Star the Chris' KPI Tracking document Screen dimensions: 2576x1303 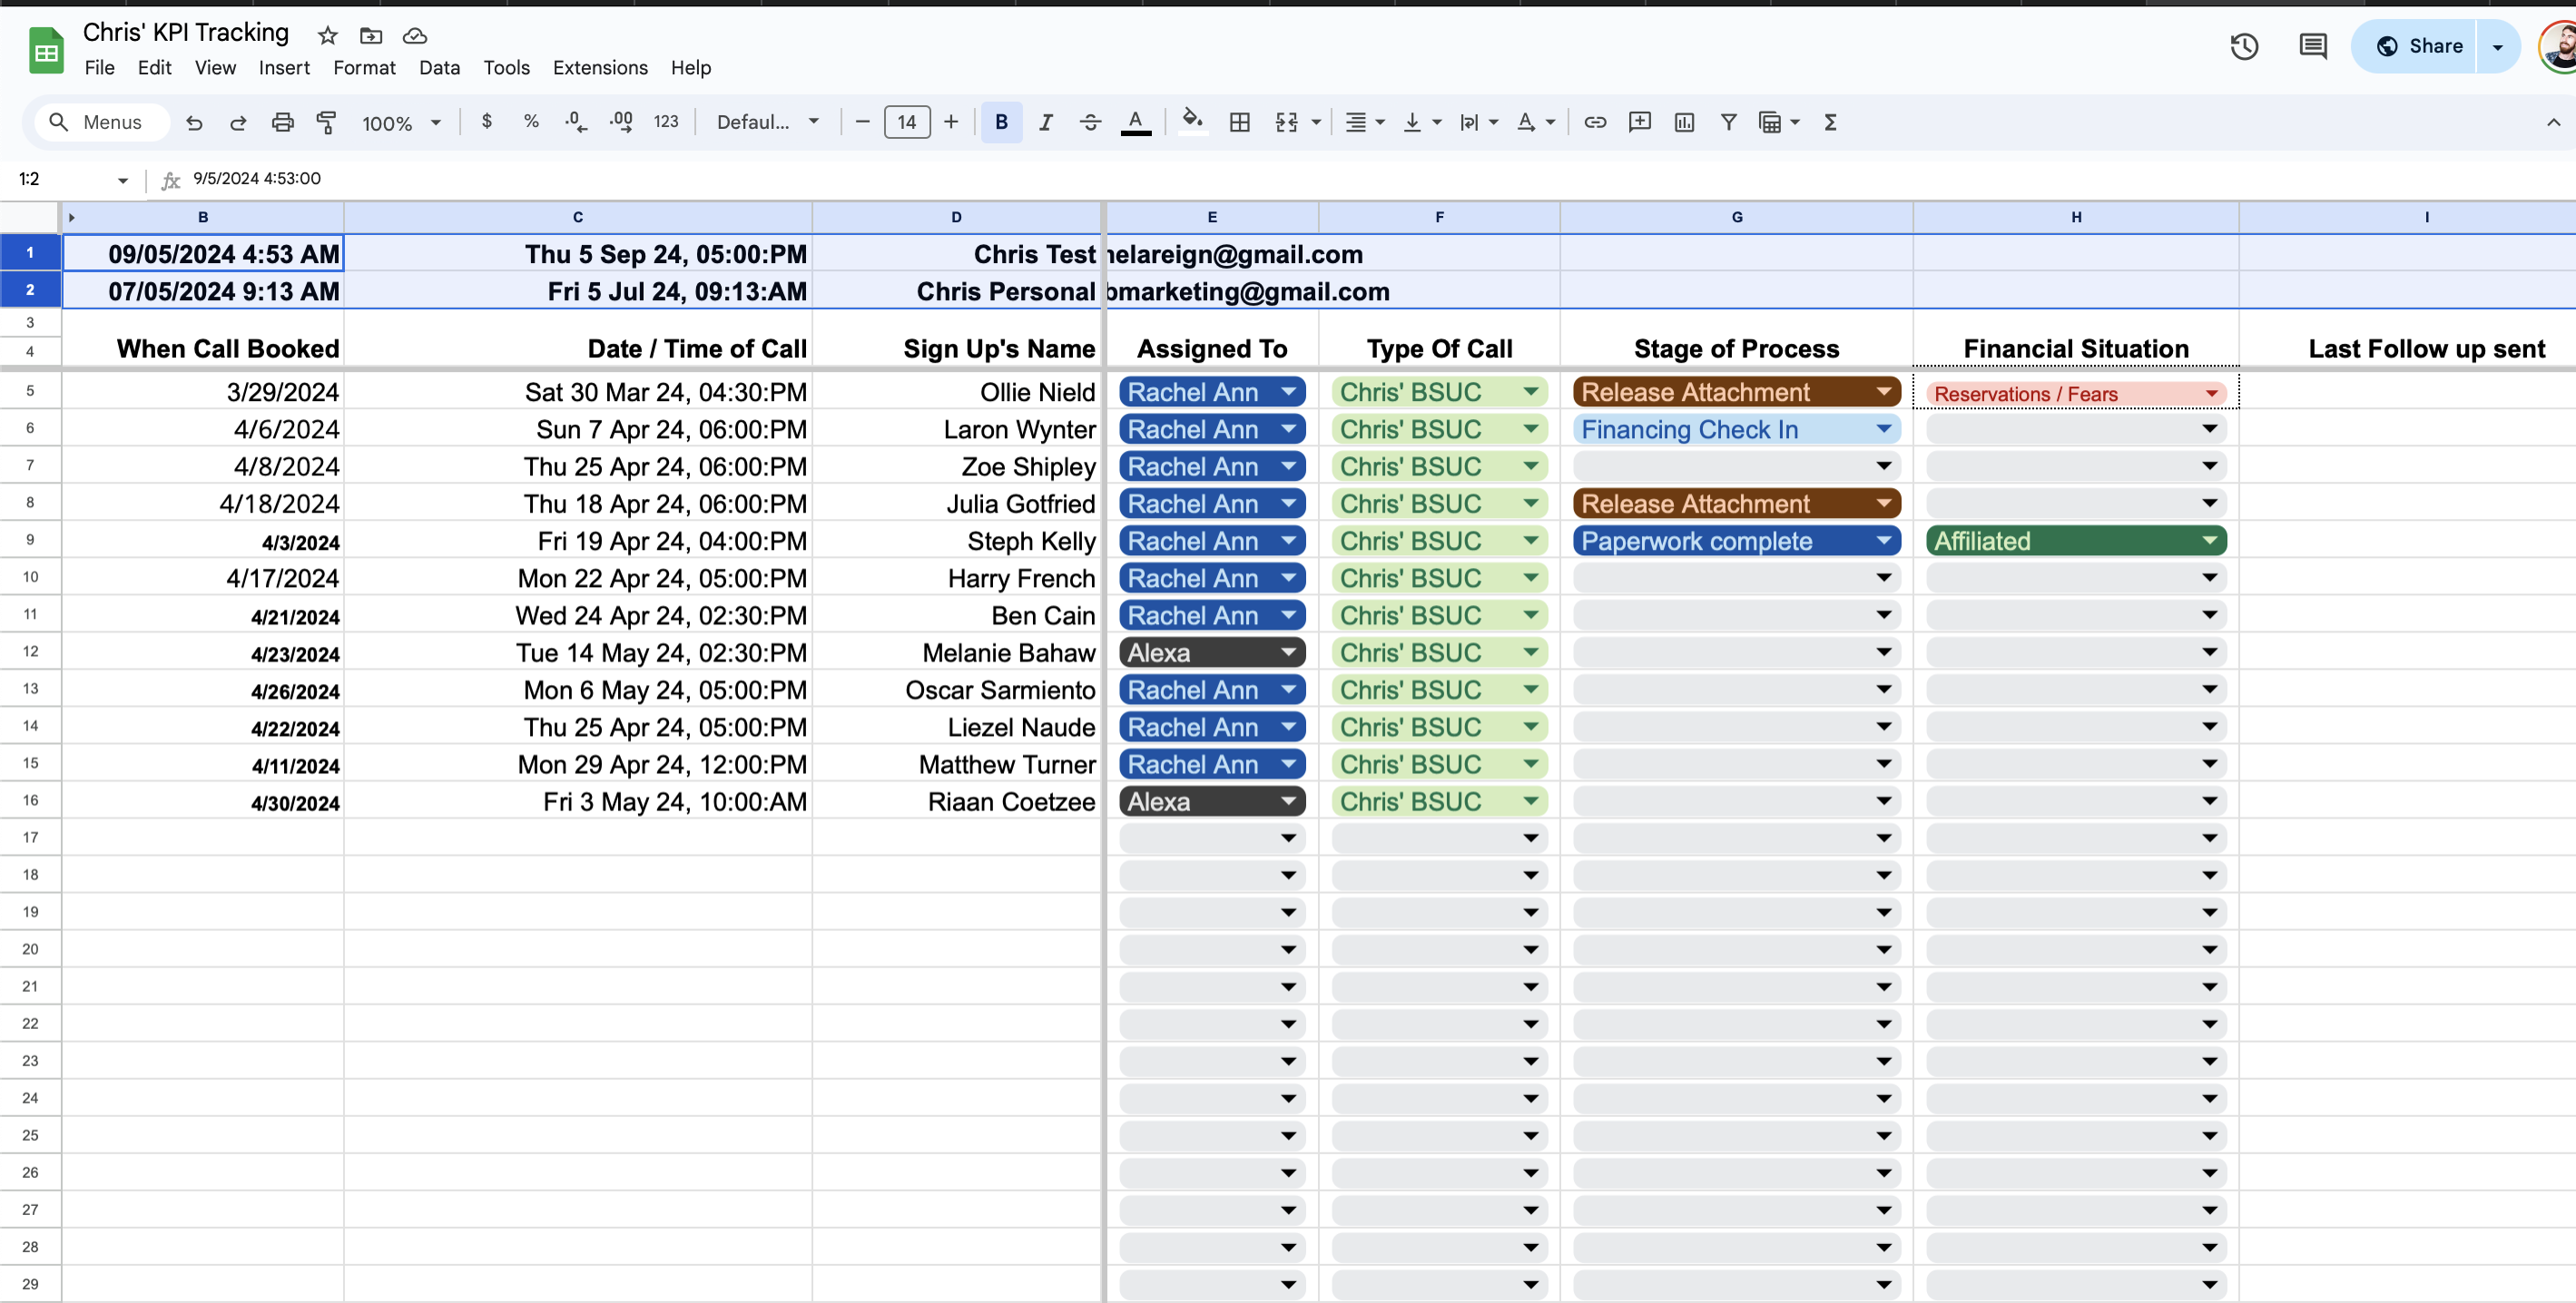tap(327, 36)
